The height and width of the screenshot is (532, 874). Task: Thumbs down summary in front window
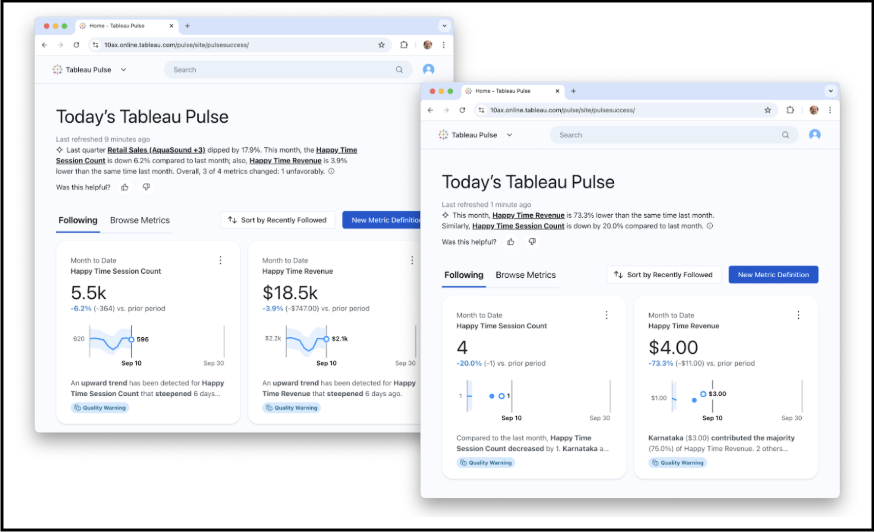pyautogui.click(x=532, y=241)
